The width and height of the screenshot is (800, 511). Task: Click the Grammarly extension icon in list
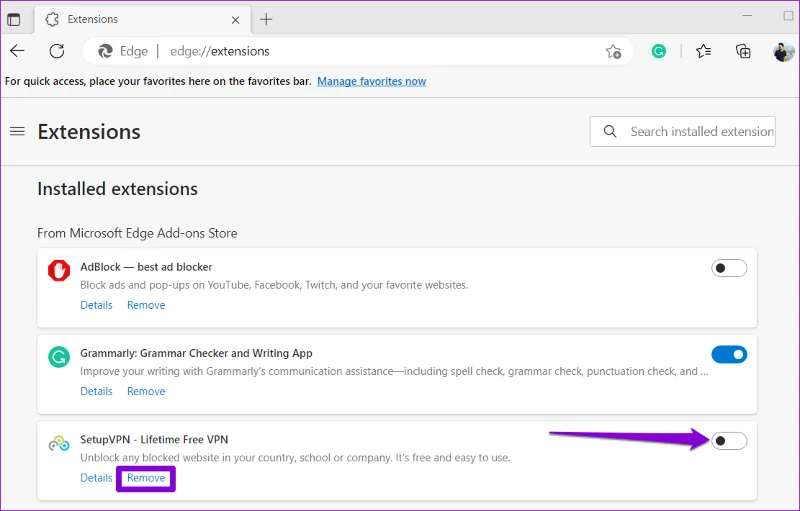(x=59, y=356)
